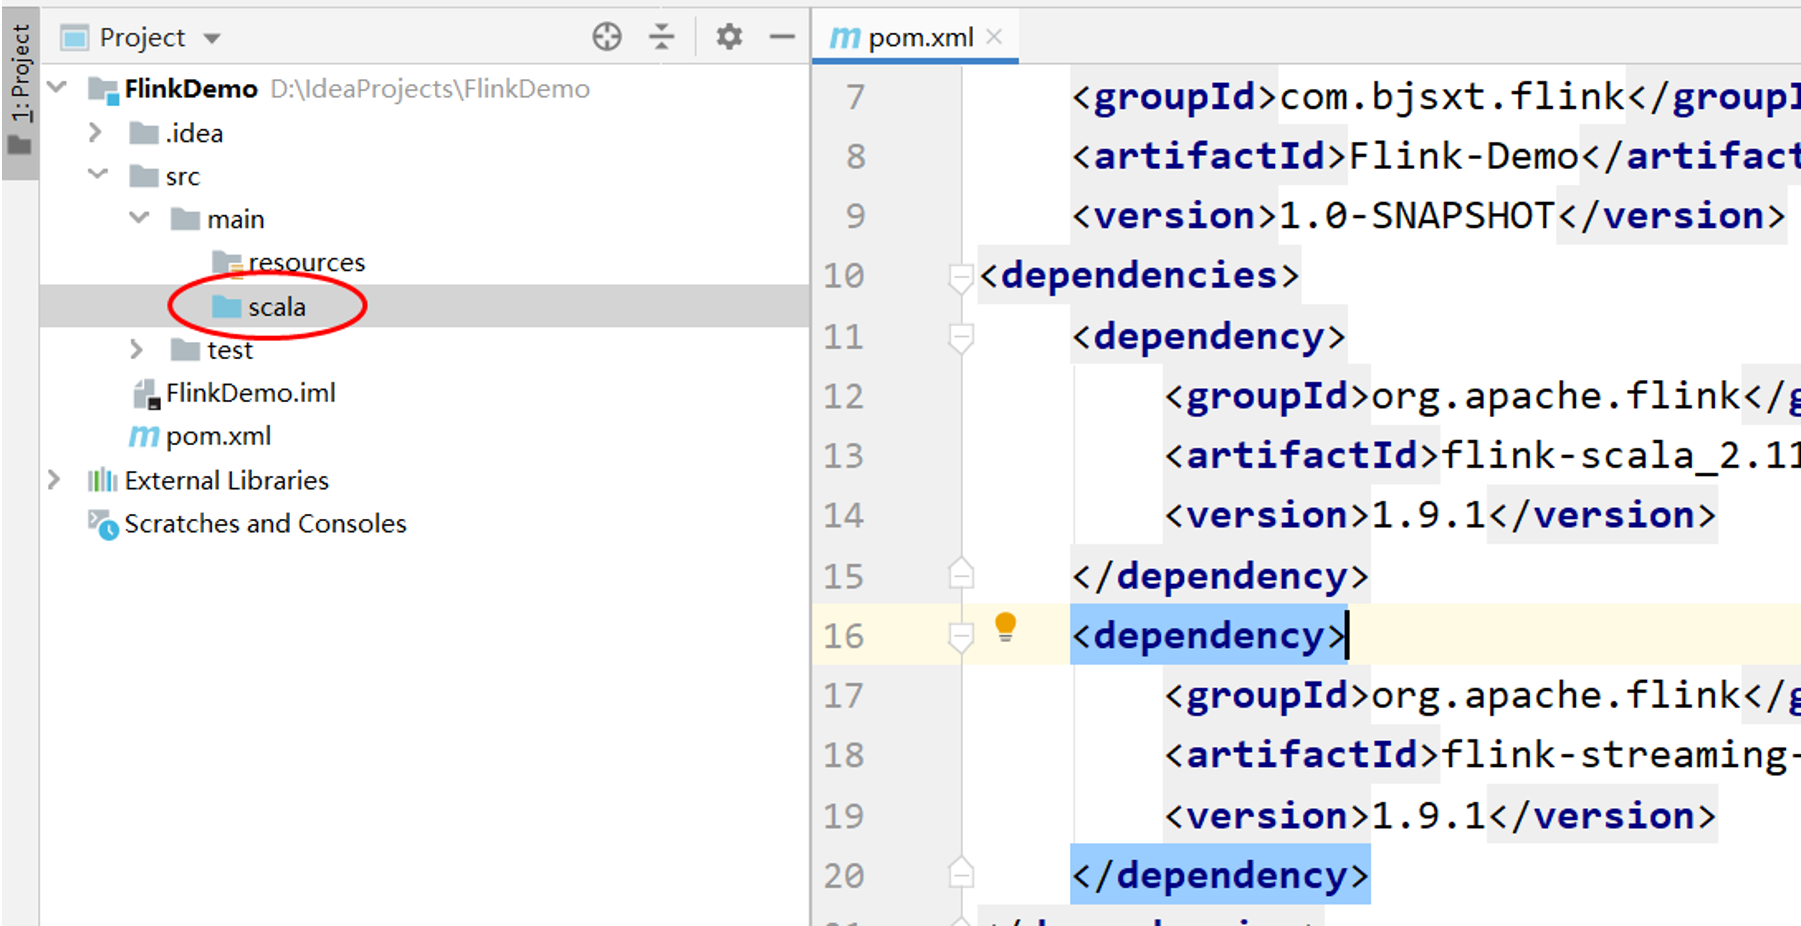Viewport: 1801px width, 926px height.
Task: Select Scratches and Consoles
Action: coord(265,524)
